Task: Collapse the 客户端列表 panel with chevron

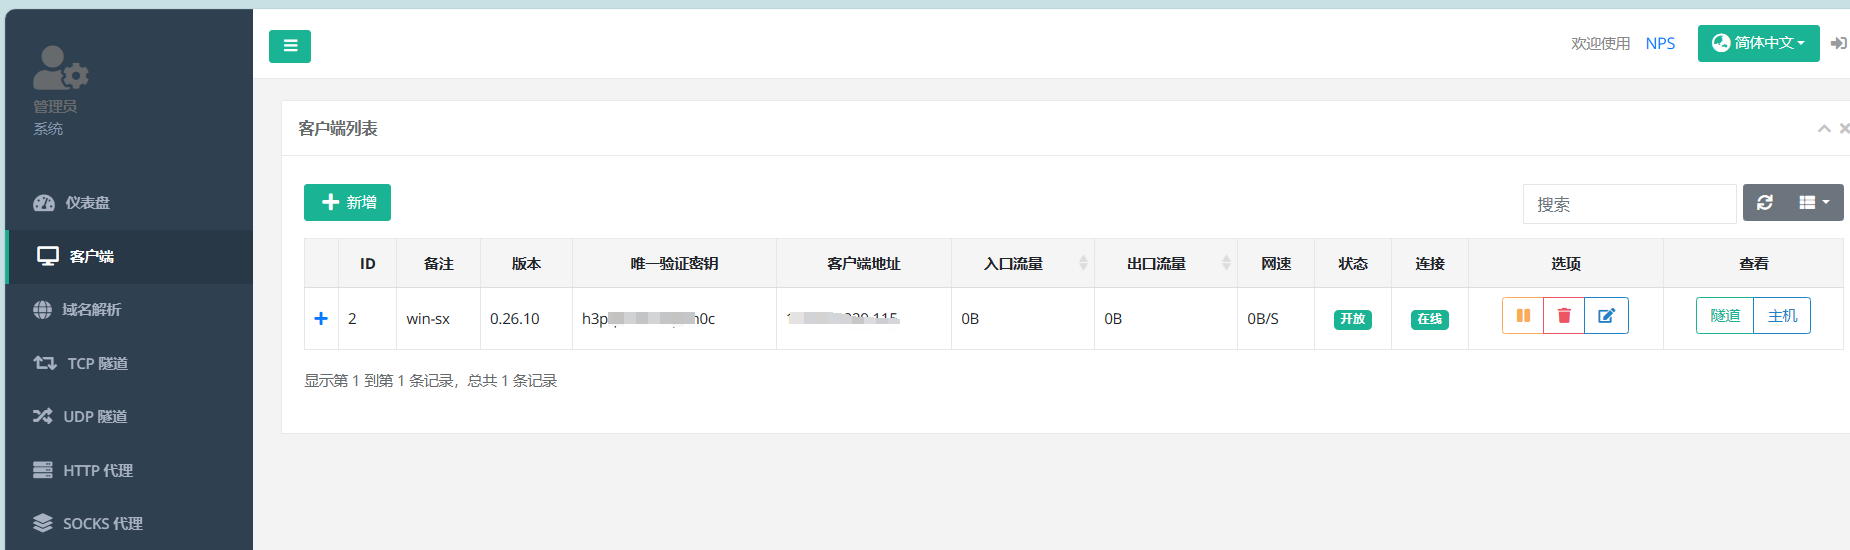Action: point(1824,128)
